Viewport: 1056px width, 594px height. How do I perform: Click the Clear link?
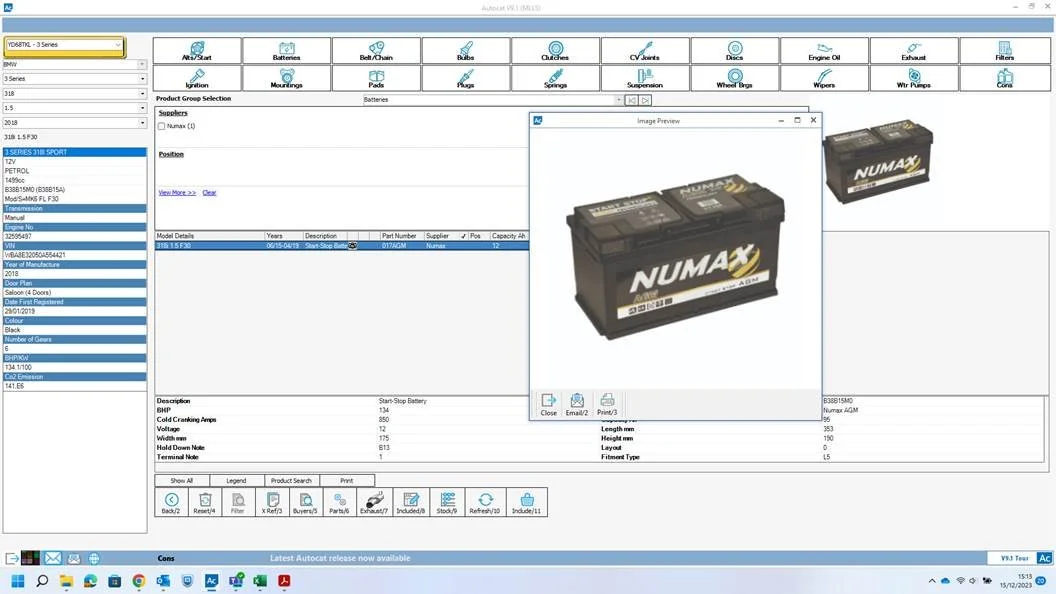(209, 193)
